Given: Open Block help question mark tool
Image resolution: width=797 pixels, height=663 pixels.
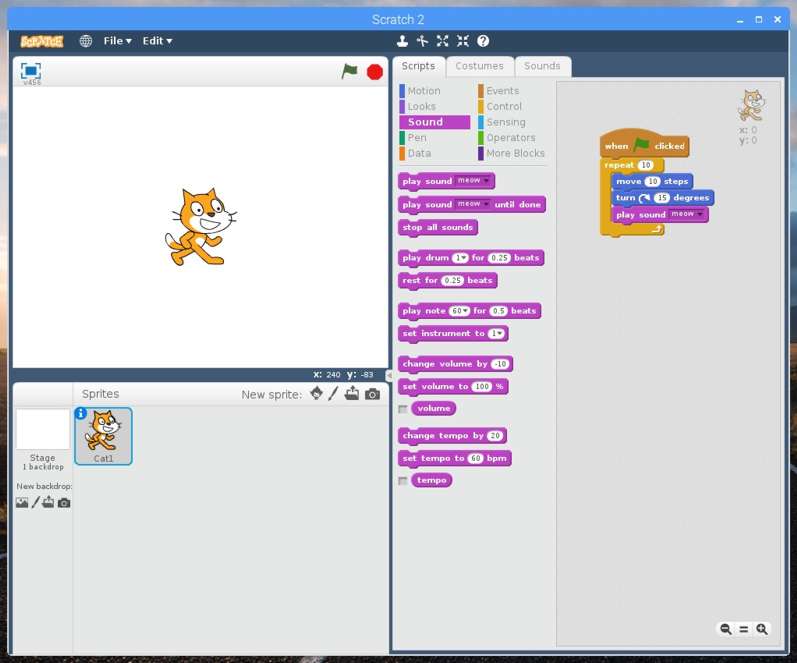Looking at the screenshot, I should pos(483,41).
